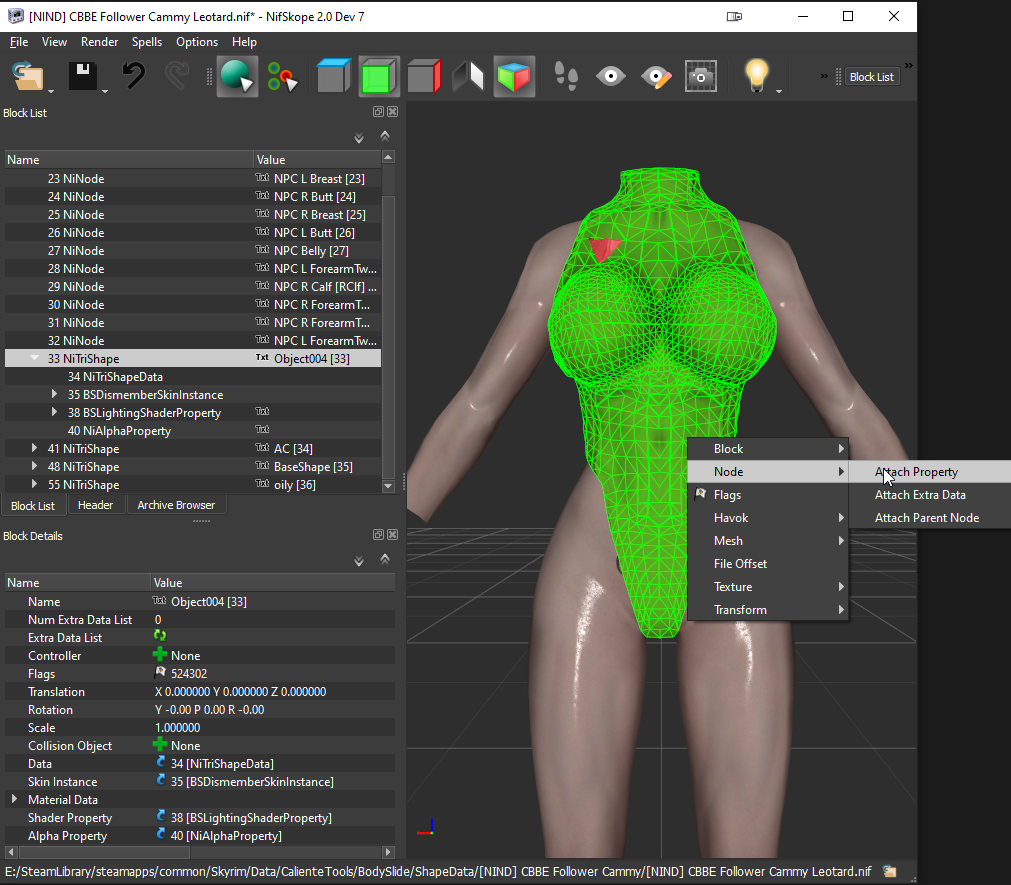Open the Help menu
The height and width of the screenshot is (885, 1011).
[x=244, y=42]
